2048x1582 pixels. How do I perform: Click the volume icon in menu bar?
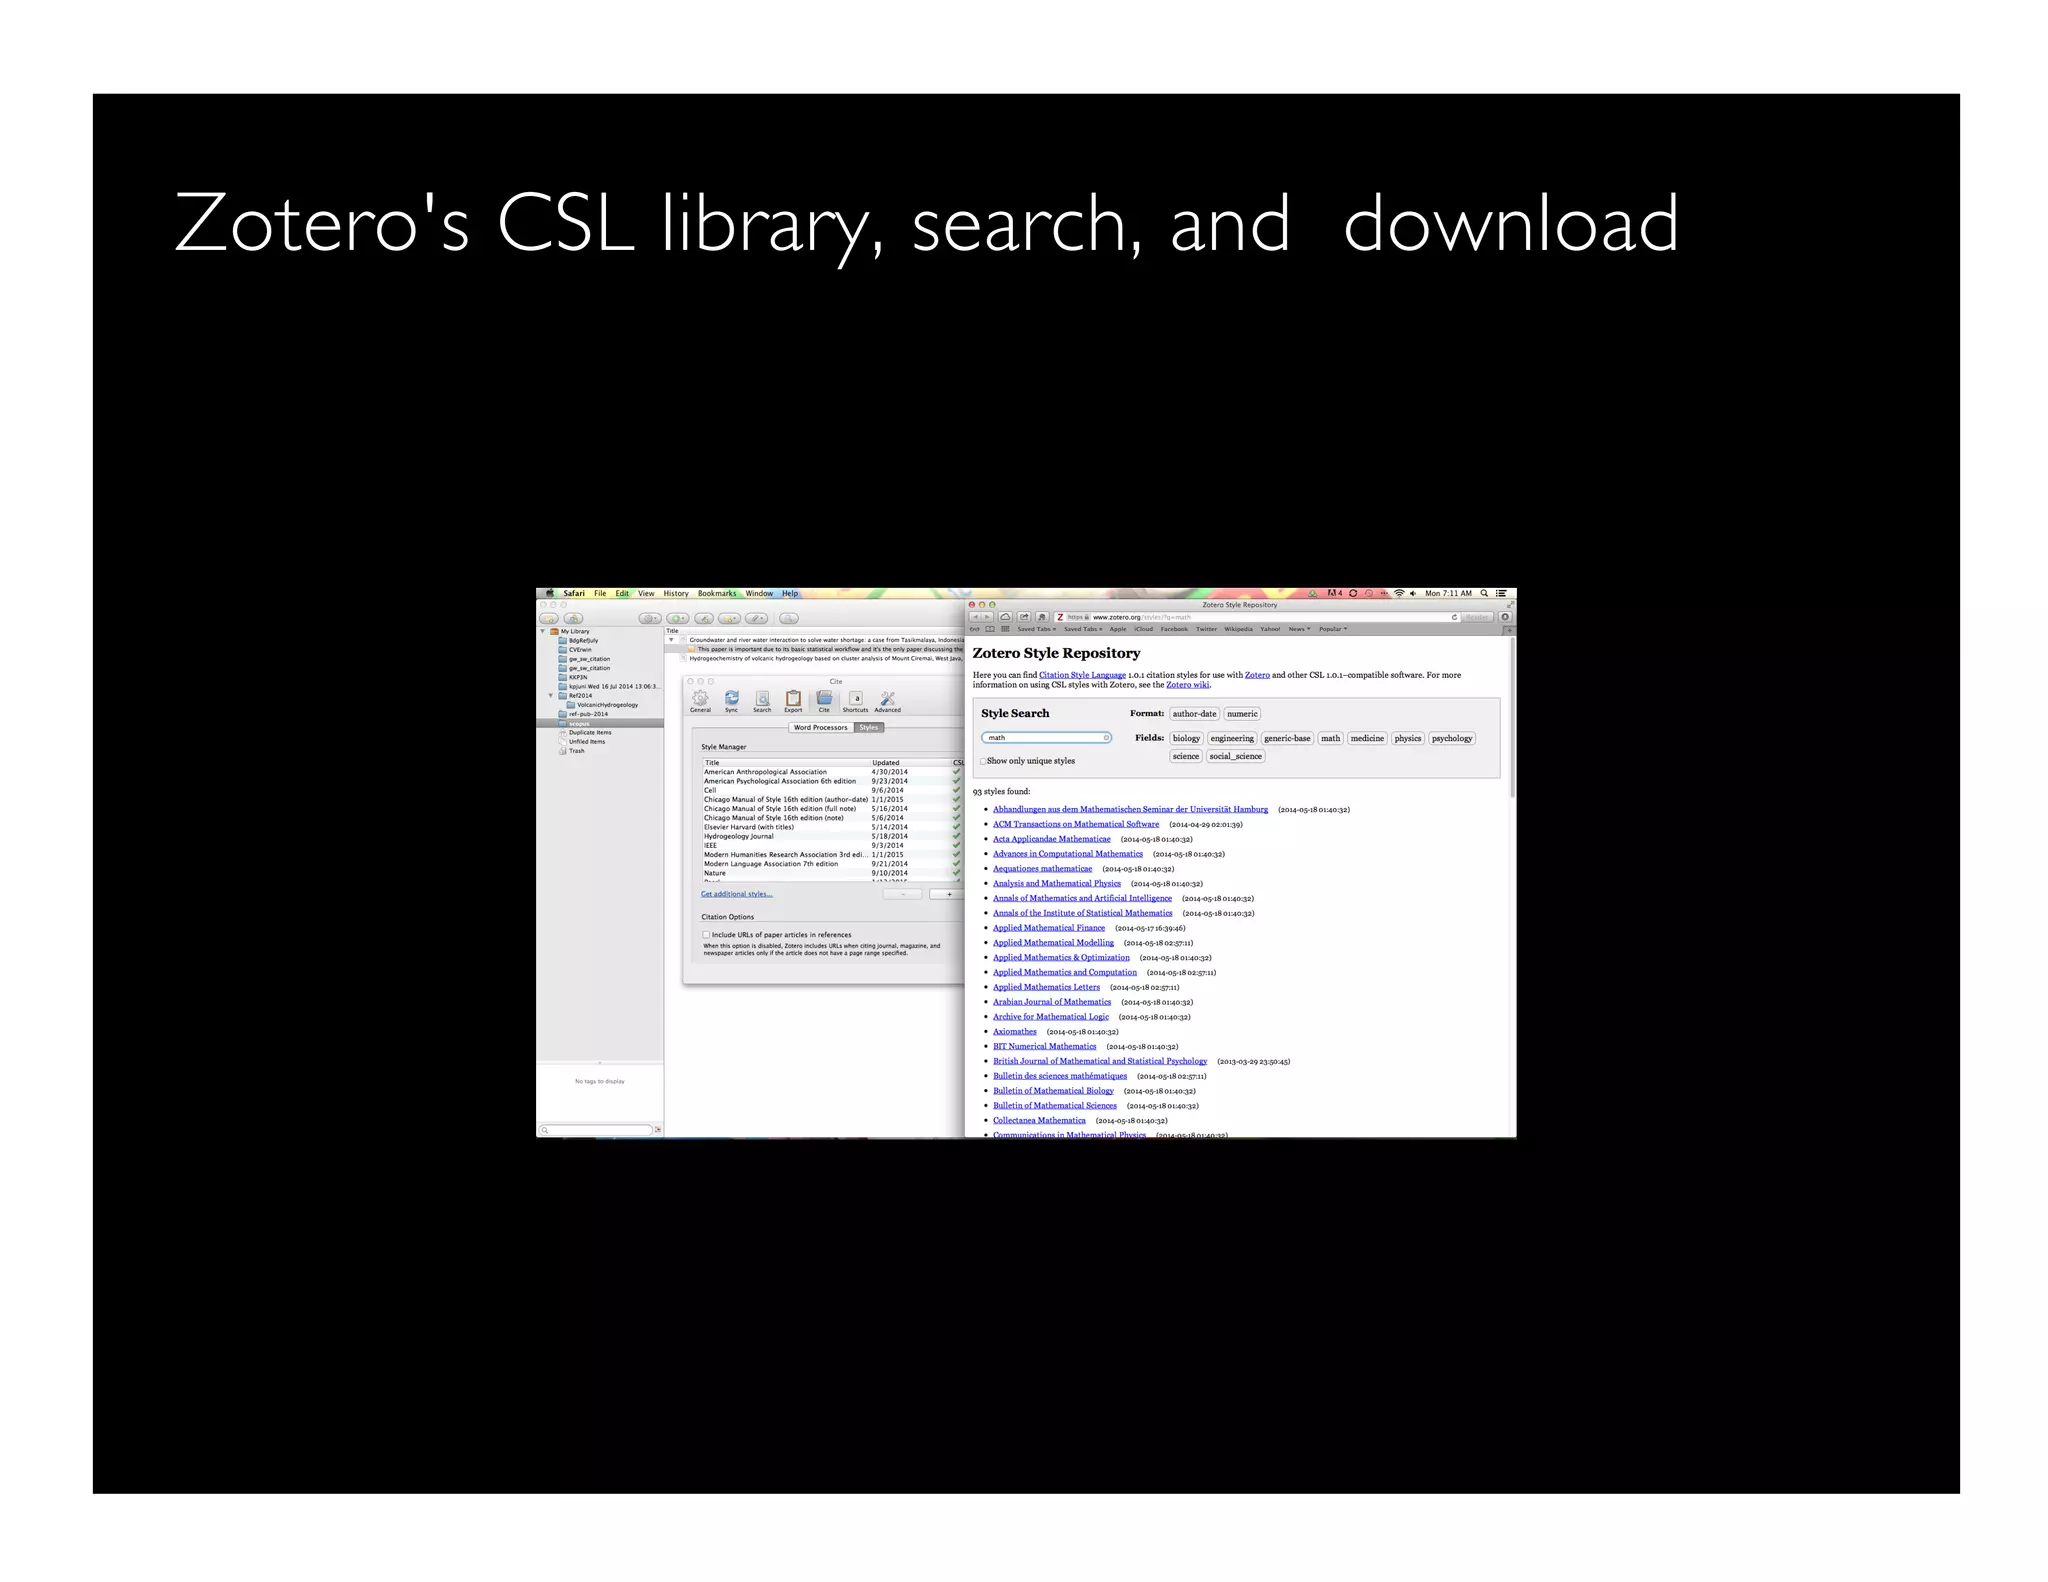pyautogui.click(x=1413, y=593)
